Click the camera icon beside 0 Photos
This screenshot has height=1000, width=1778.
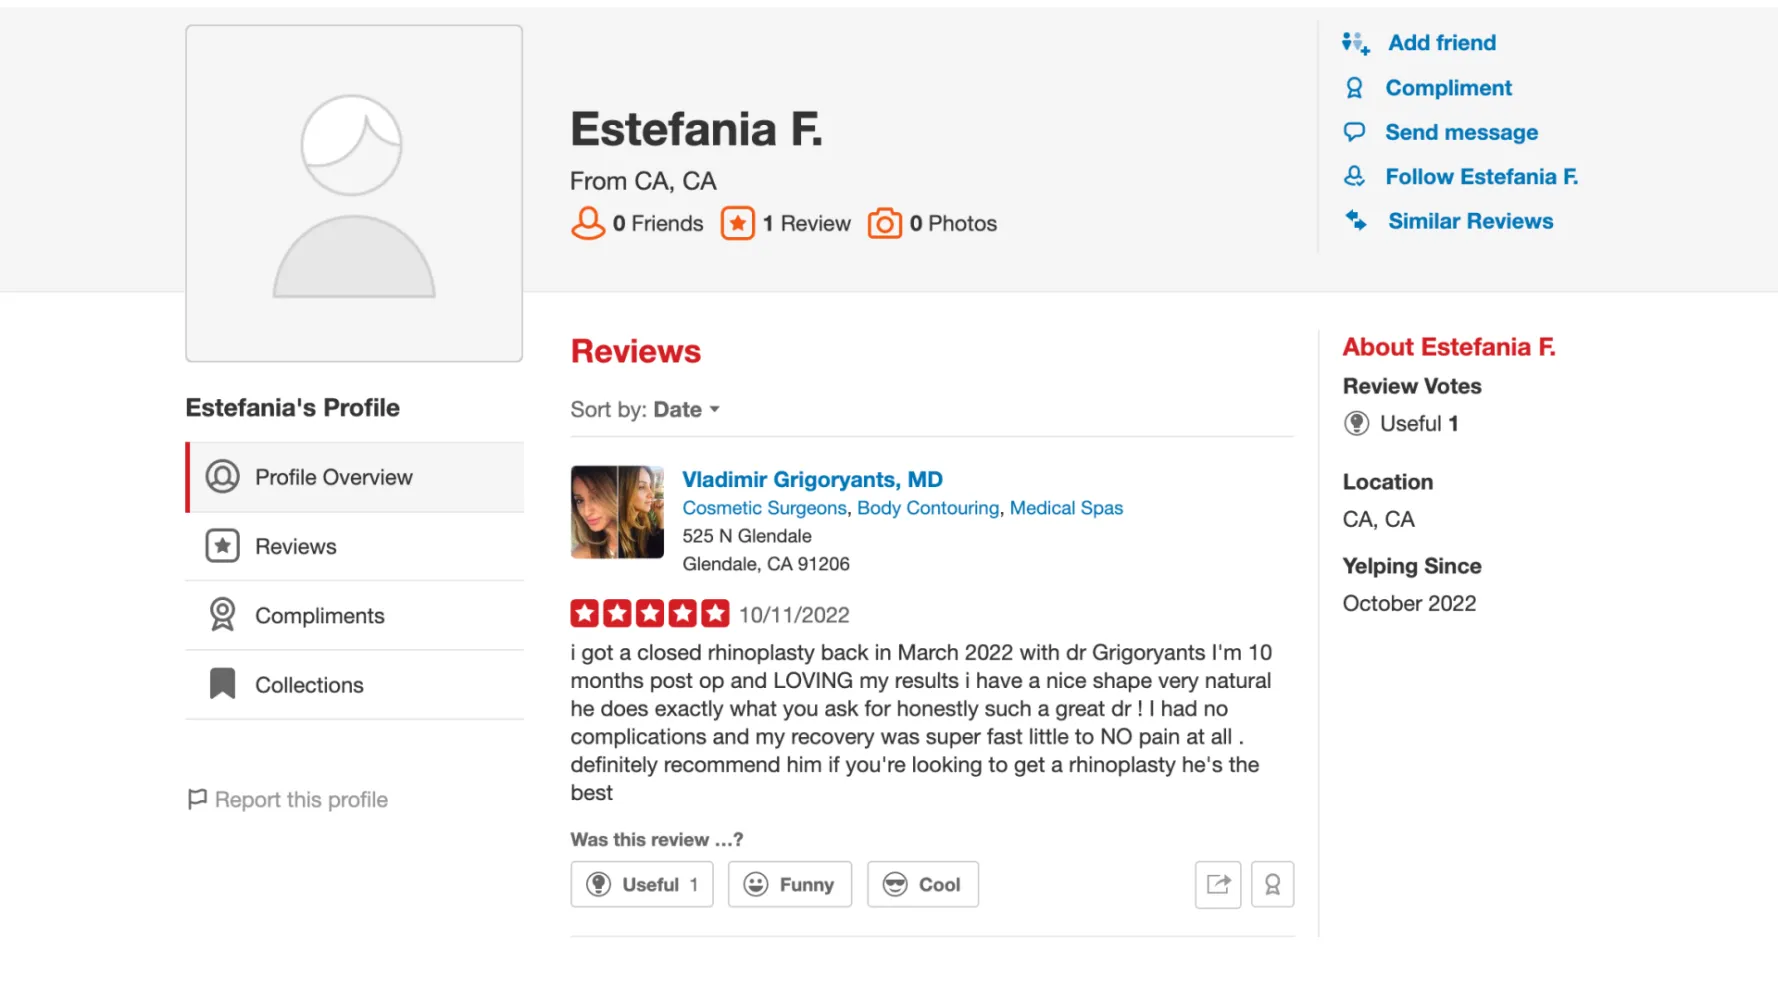tap(884, 223)
